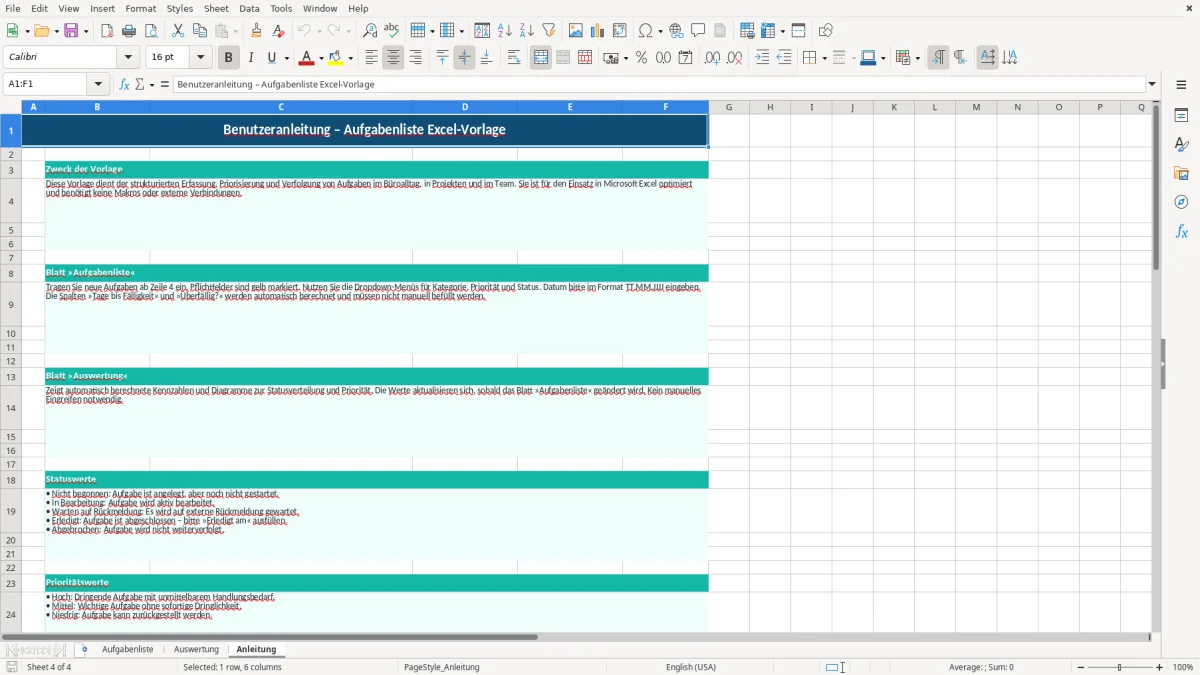
Task: Open the underline style dropdown arrow
Action: click(286, 58)
